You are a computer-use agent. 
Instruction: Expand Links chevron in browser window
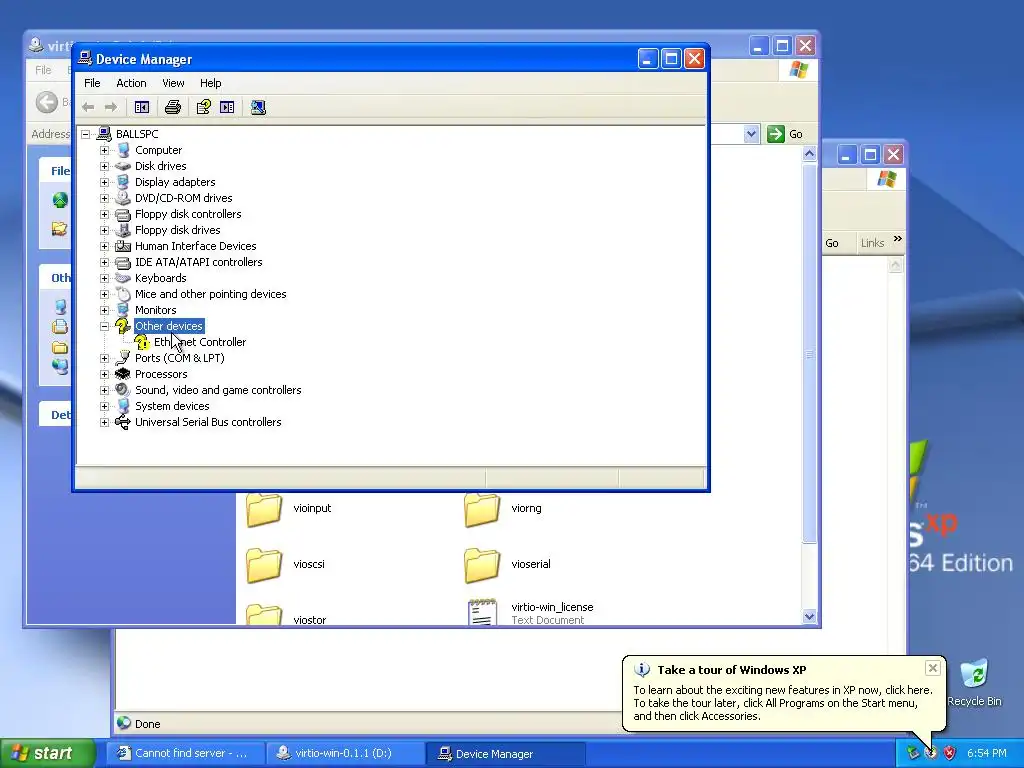pyautogui.click(x=898, y=239)
